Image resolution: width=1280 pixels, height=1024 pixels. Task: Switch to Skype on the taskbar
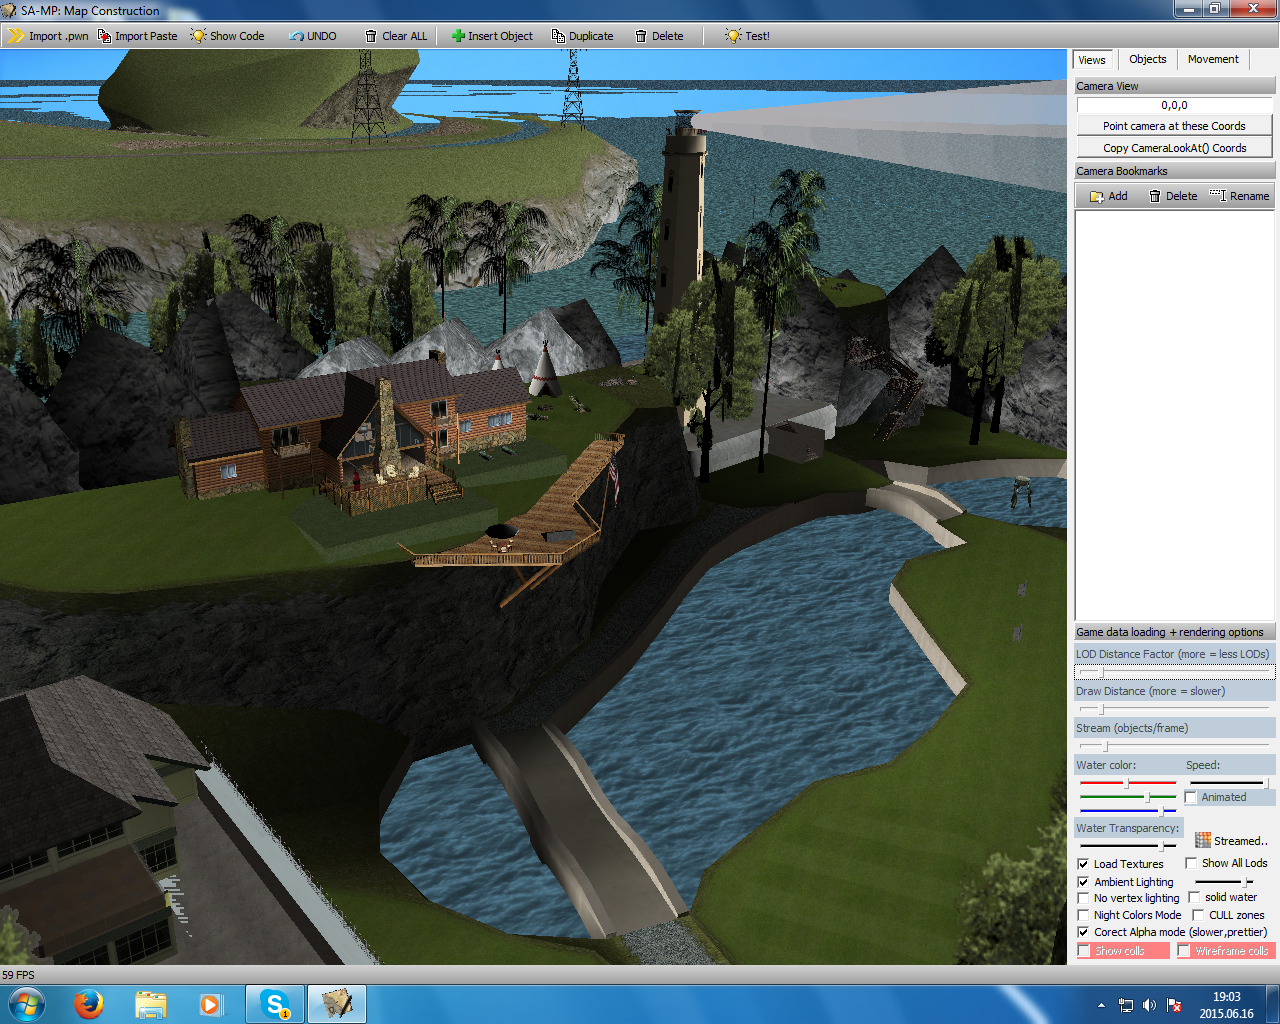click(x=275, y=1004)
